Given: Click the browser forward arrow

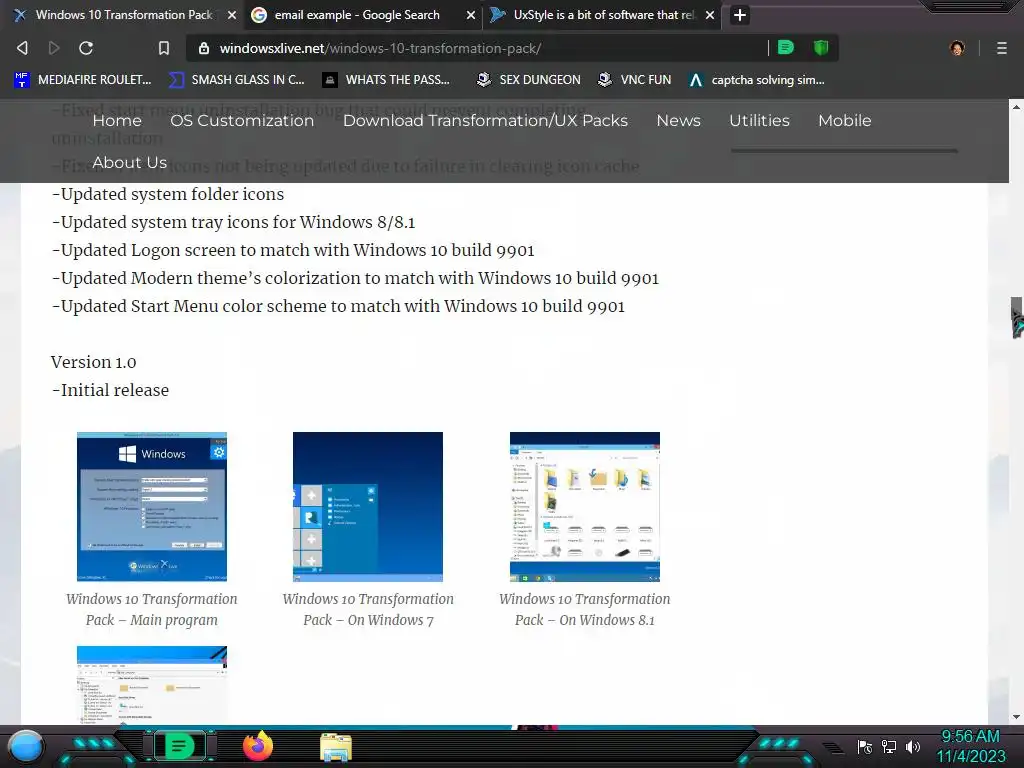Looking at the screenshot, I should click(54, 48).
